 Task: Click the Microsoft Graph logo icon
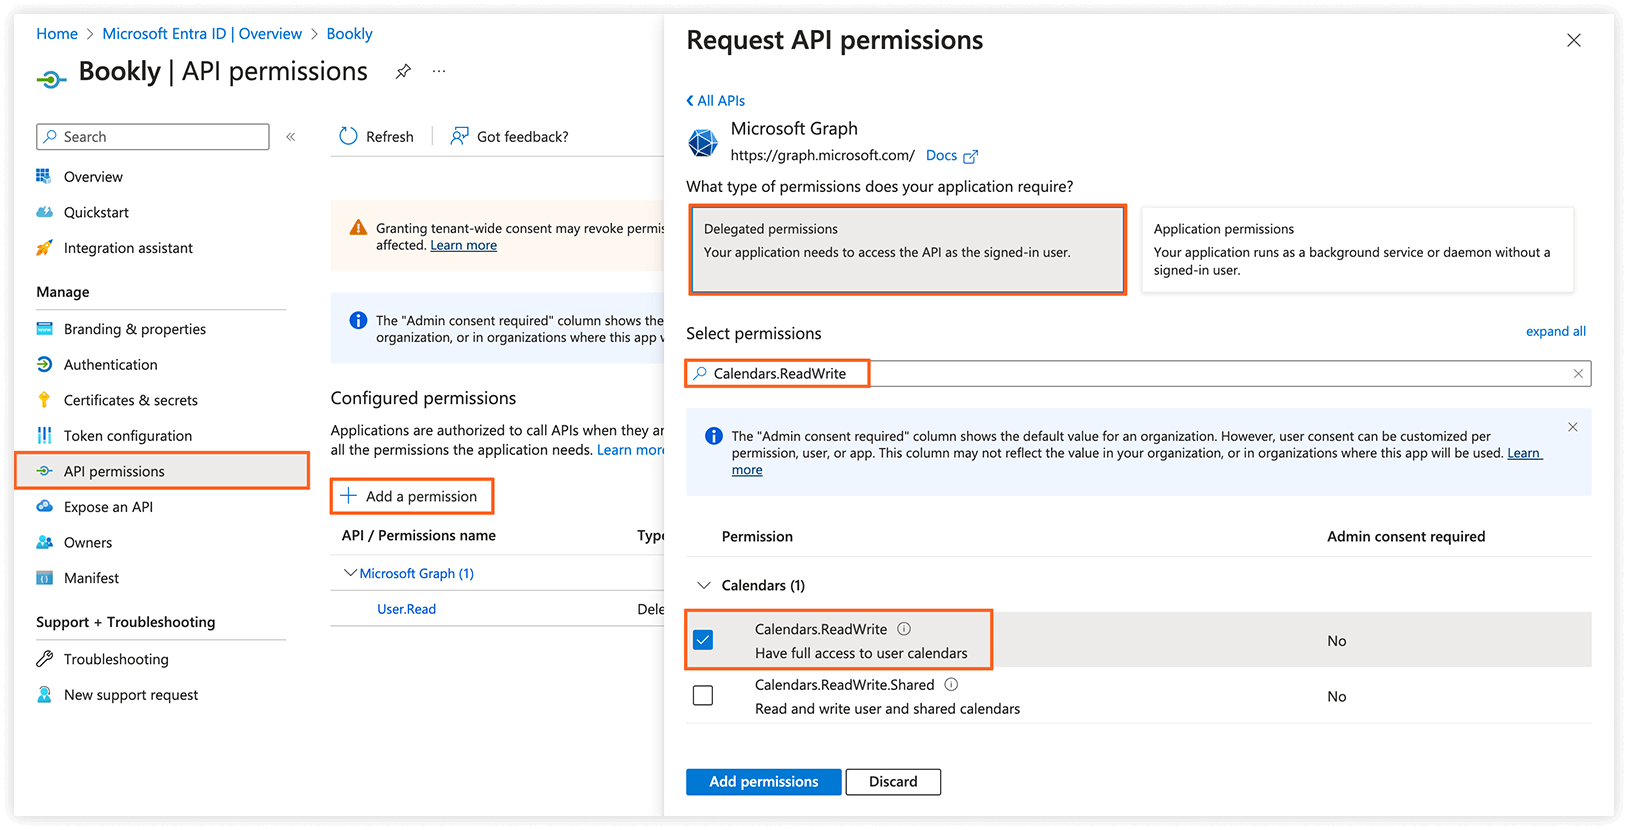(x=703, y=143)
